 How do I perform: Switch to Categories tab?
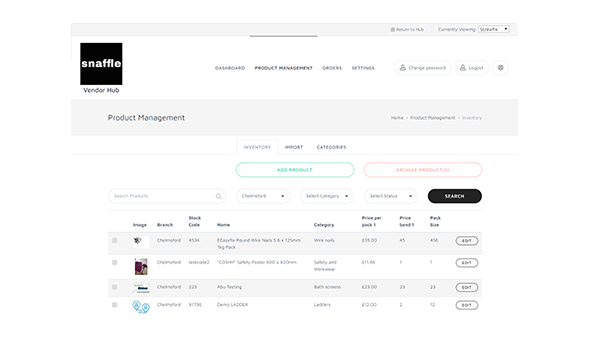pos(331,147)
